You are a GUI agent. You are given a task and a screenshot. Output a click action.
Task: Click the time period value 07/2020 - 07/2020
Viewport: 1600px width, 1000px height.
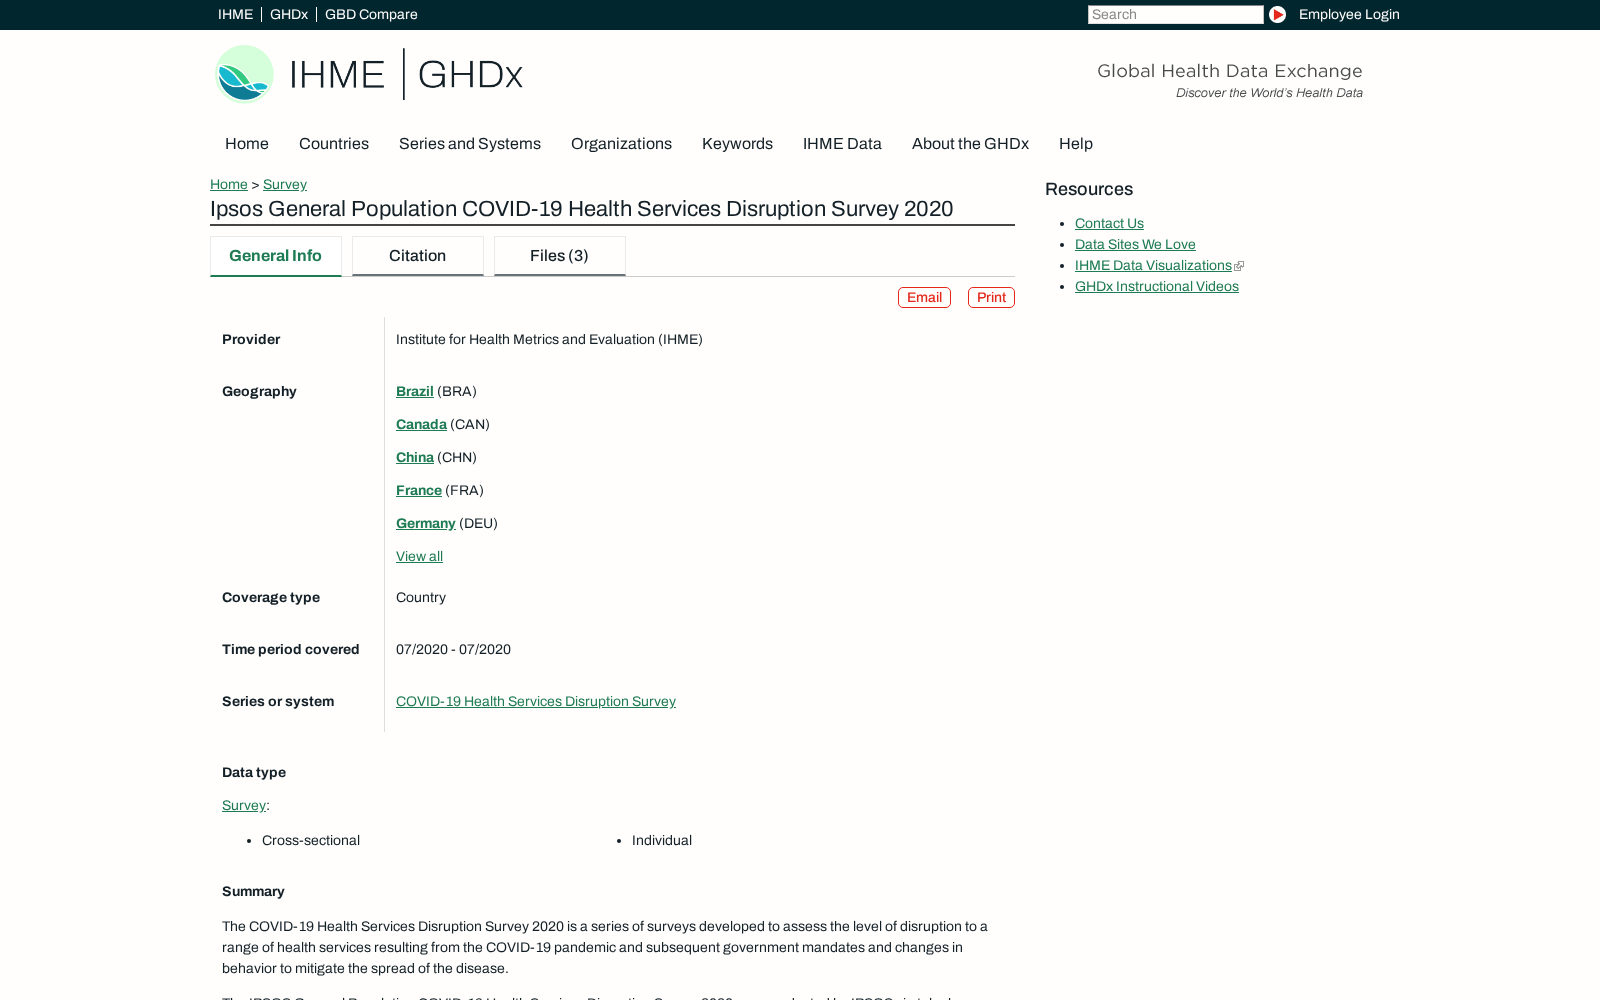click(x=453, y=650)
